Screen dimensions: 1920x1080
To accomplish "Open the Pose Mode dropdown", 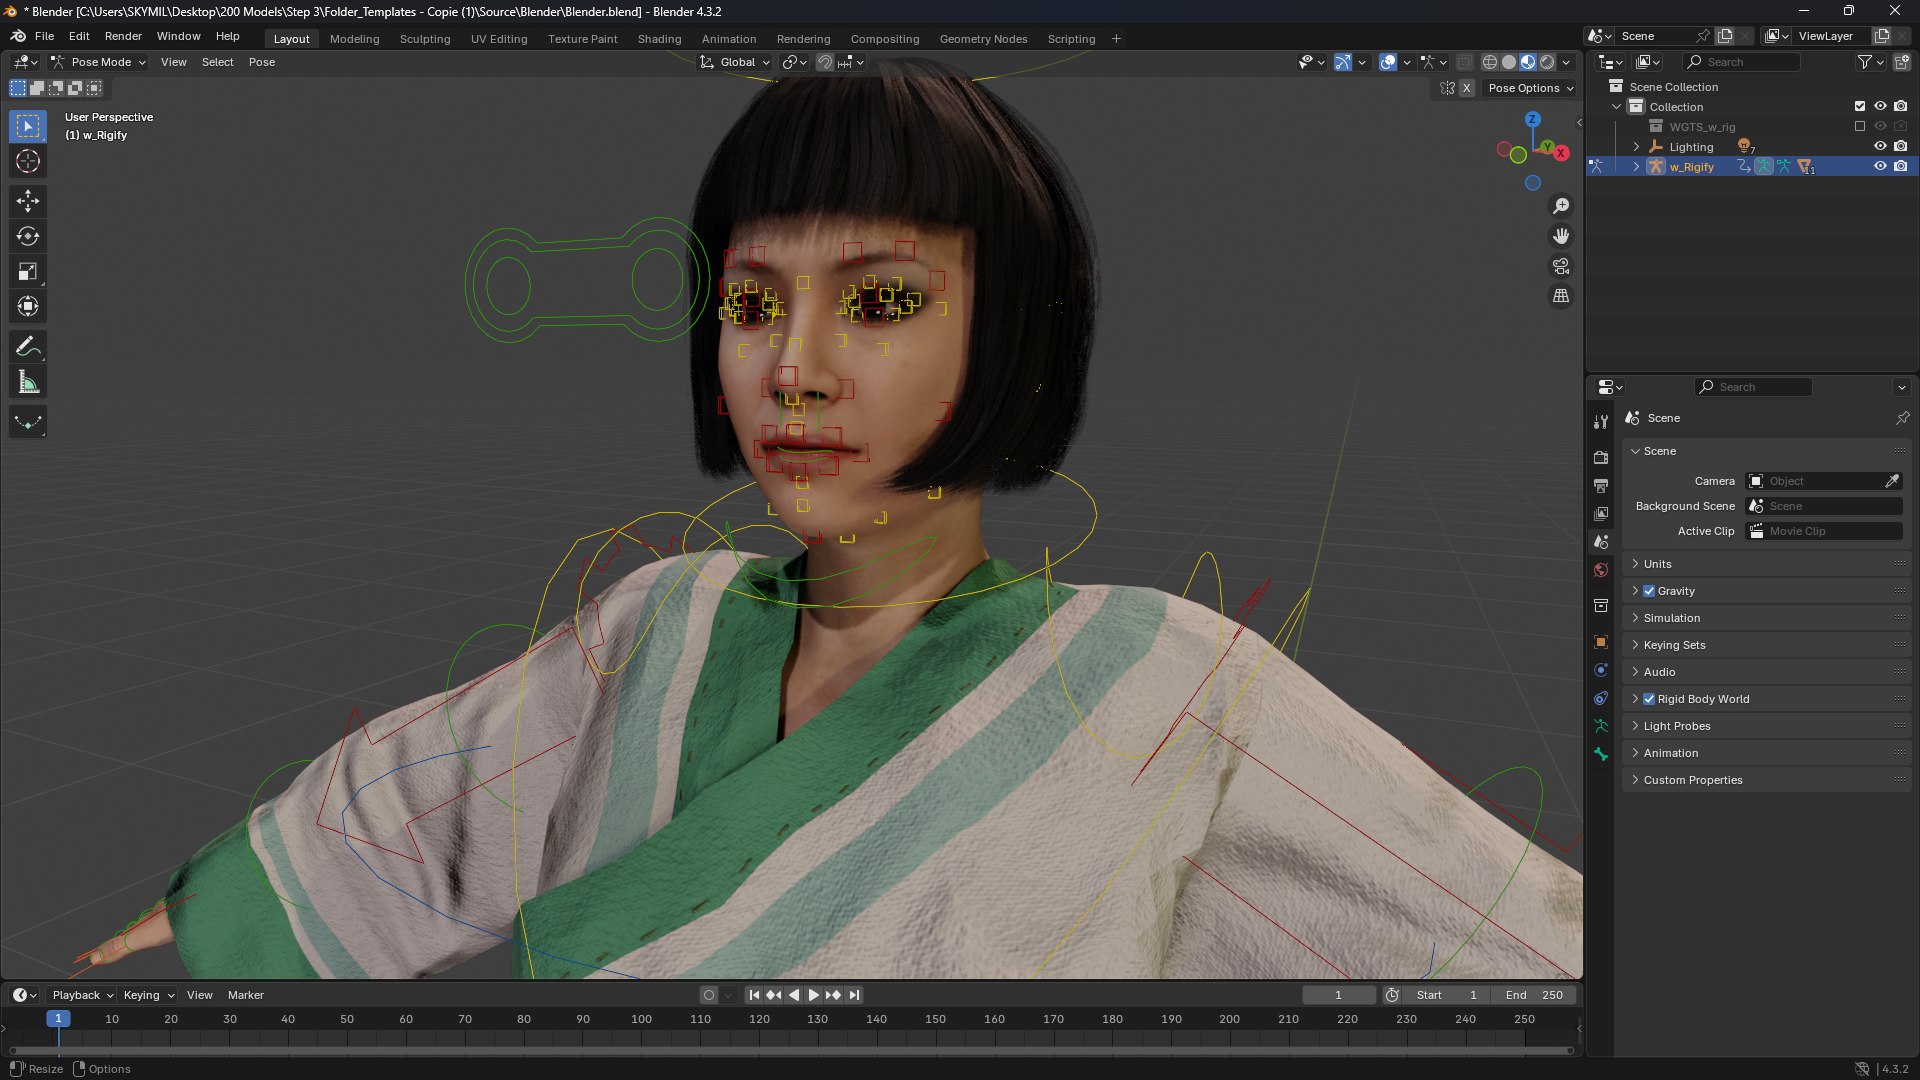I will tap(98, 62).
